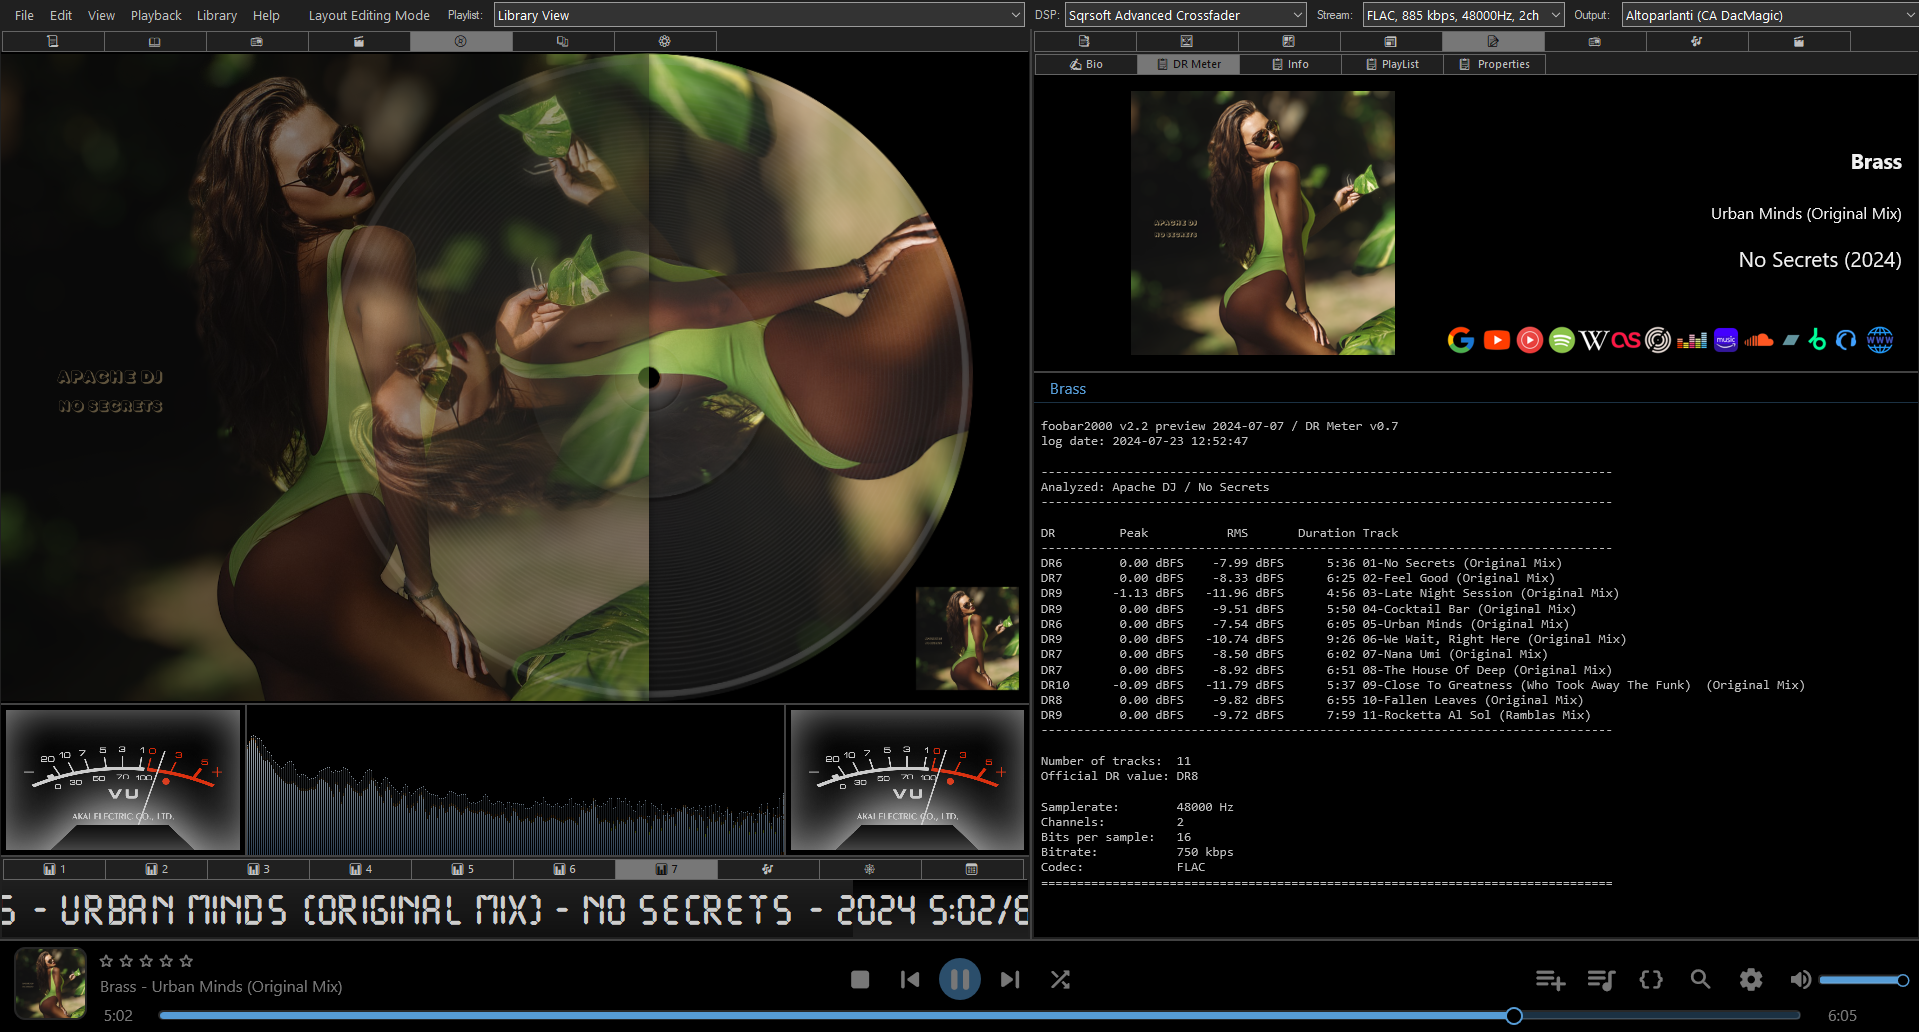Mute audio with the speaker icon

pos(1800,980)
